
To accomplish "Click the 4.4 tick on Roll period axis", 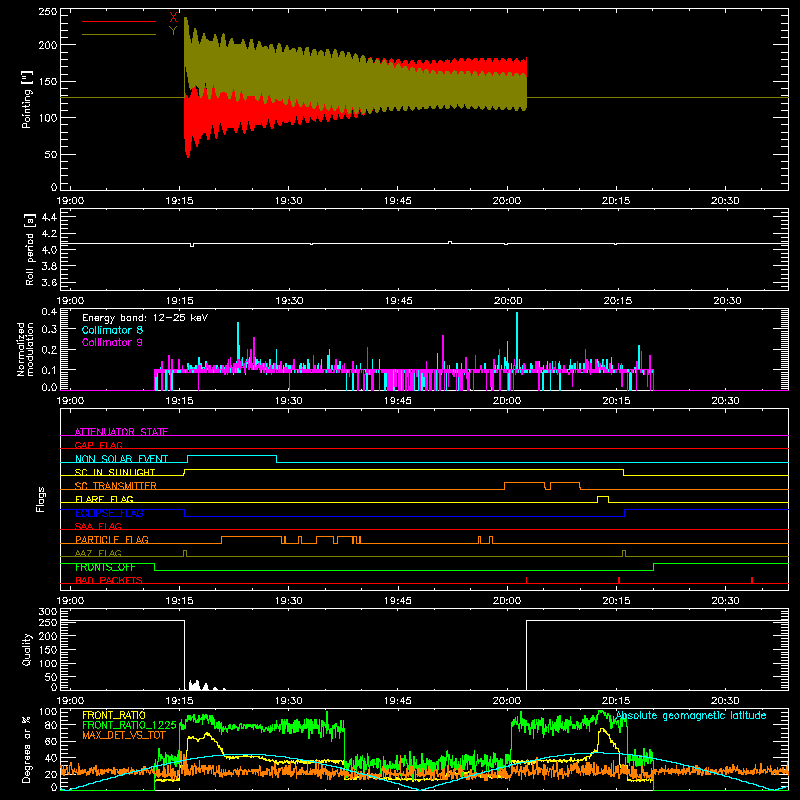I will pos(49,217).
